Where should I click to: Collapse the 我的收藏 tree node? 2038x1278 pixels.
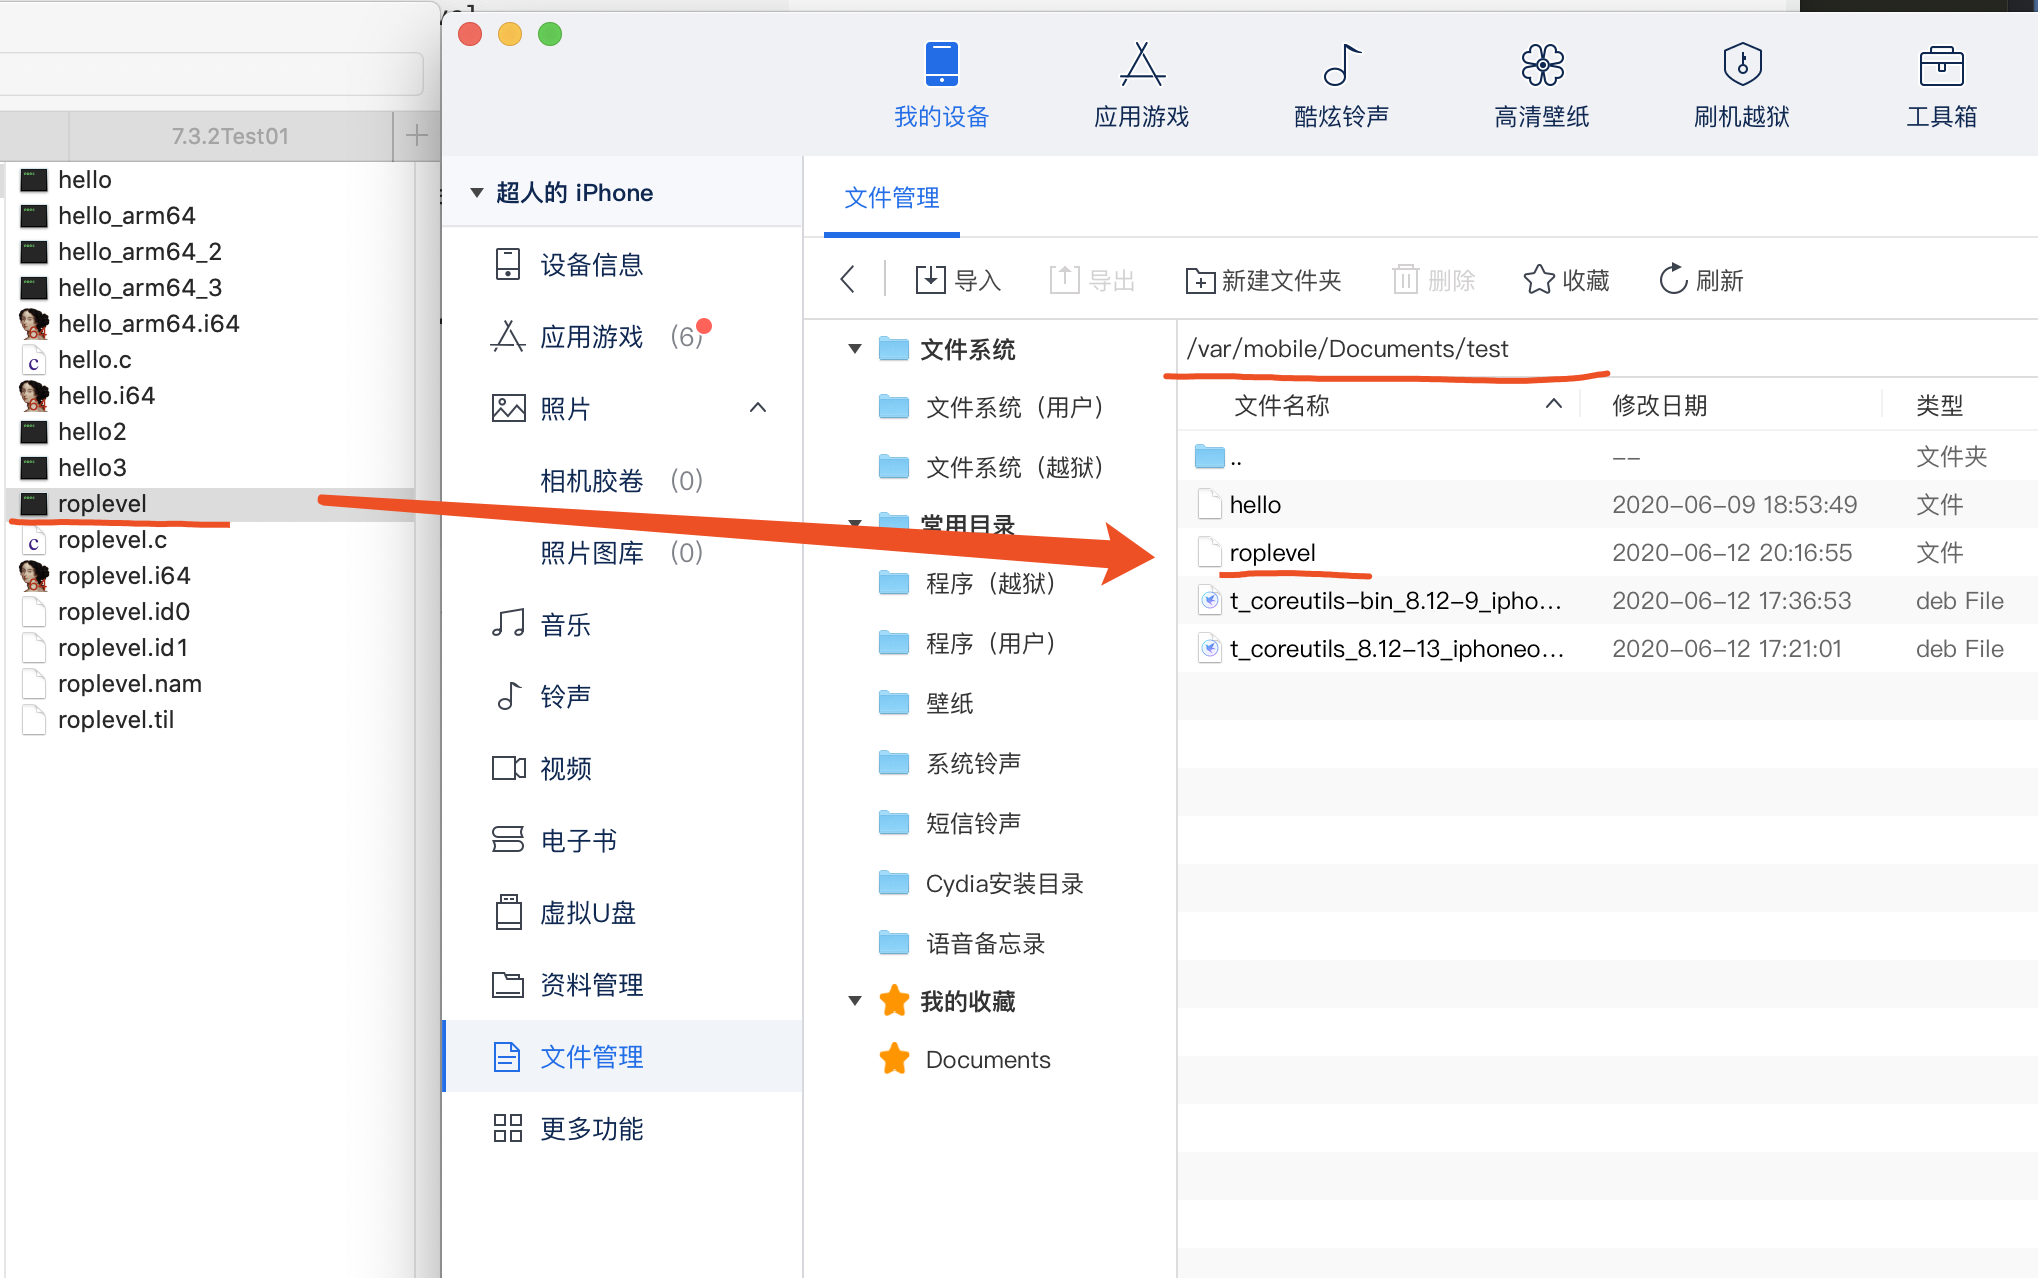(x=855, y=1001)
